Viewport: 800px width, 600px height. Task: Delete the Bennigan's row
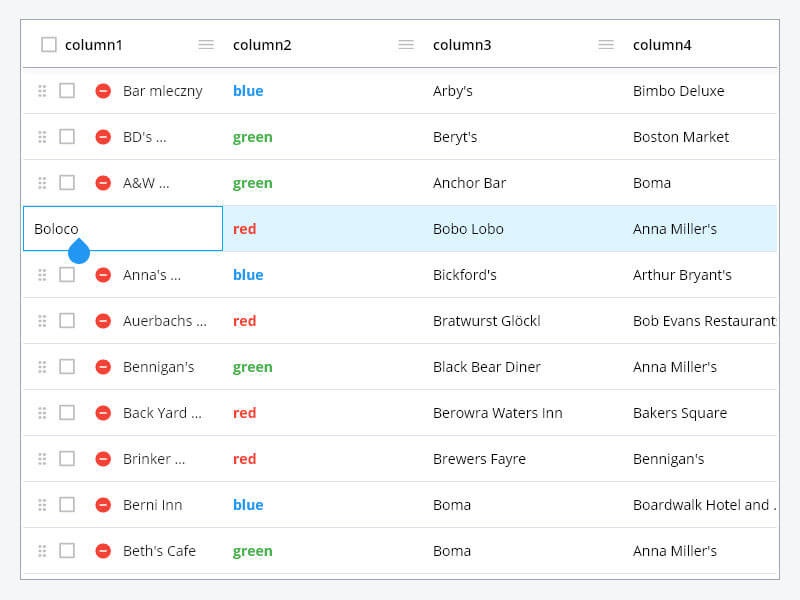(102, 366)
